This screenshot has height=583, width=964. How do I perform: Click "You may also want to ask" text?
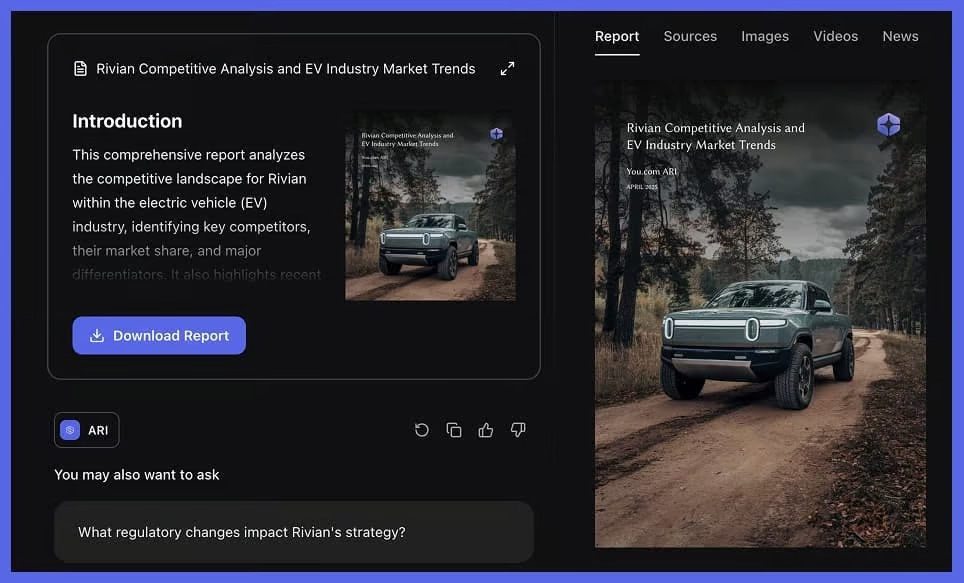136,475
